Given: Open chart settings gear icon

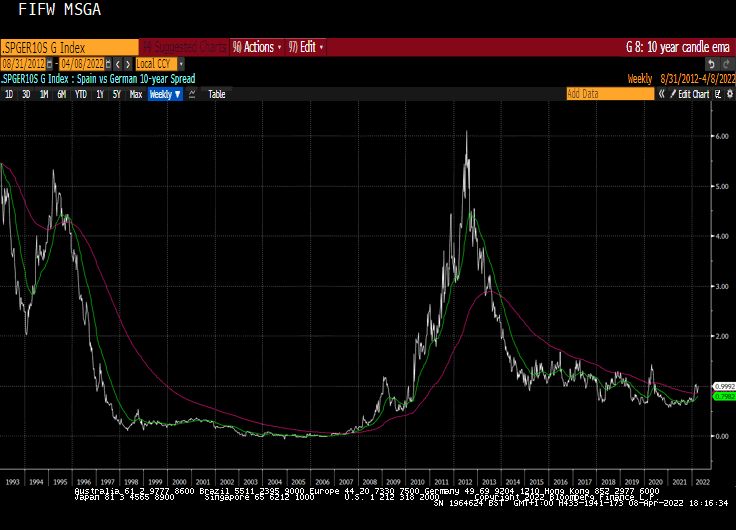Looking at the screenshot, I should click(x=729, y=94).
